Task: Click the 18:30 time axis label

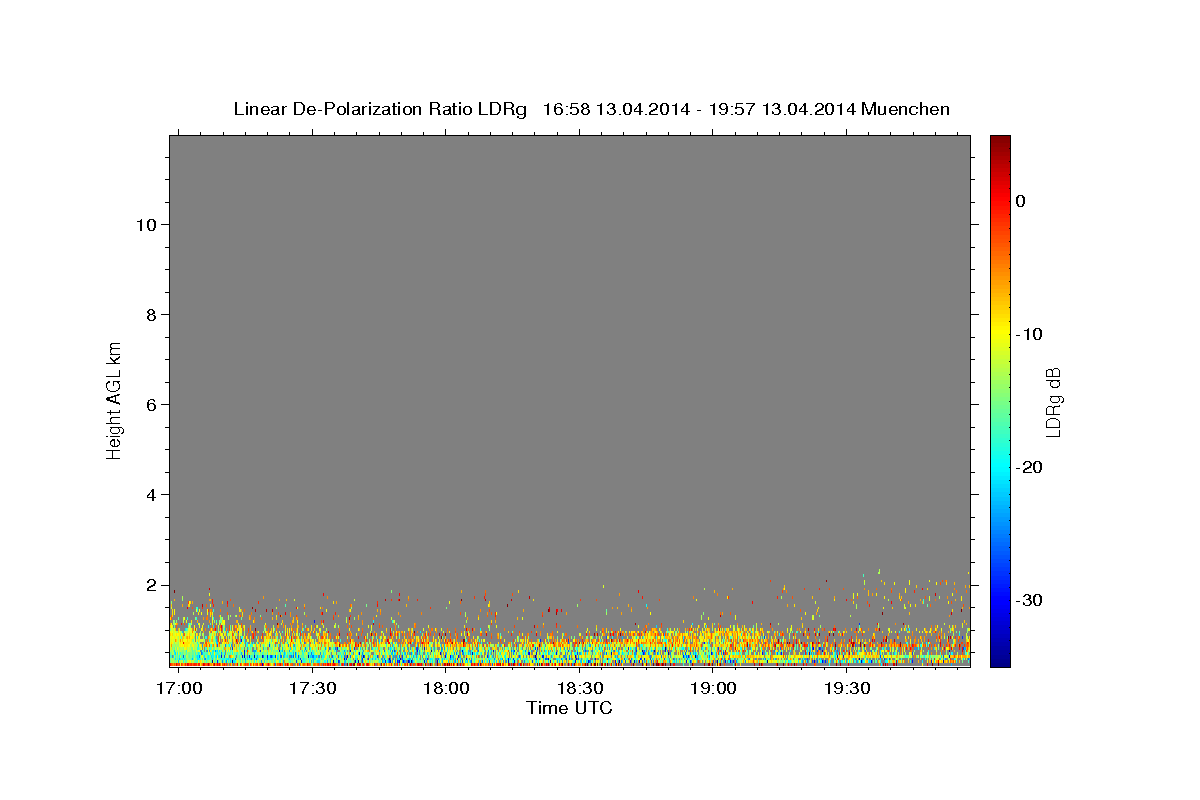Action: 579,689
